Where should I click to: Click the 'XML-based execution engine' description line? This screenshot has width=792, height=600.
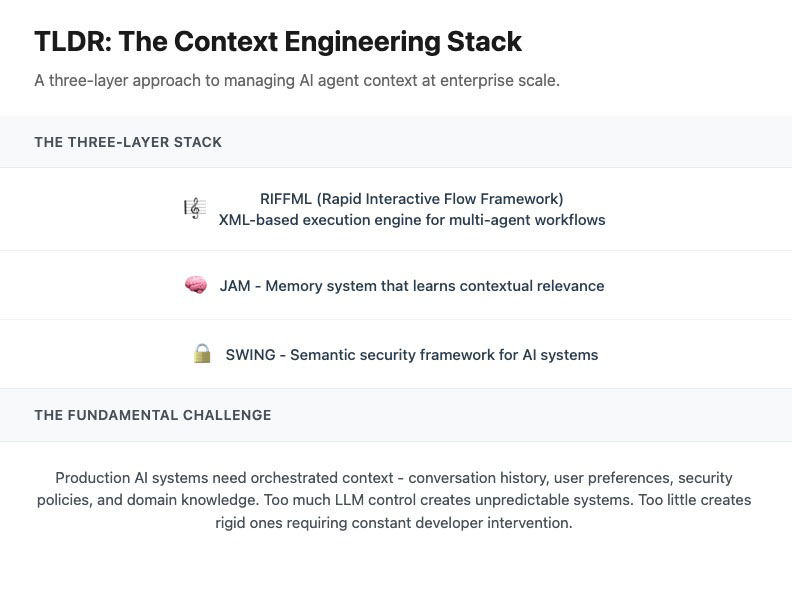[x=411, y=219]
